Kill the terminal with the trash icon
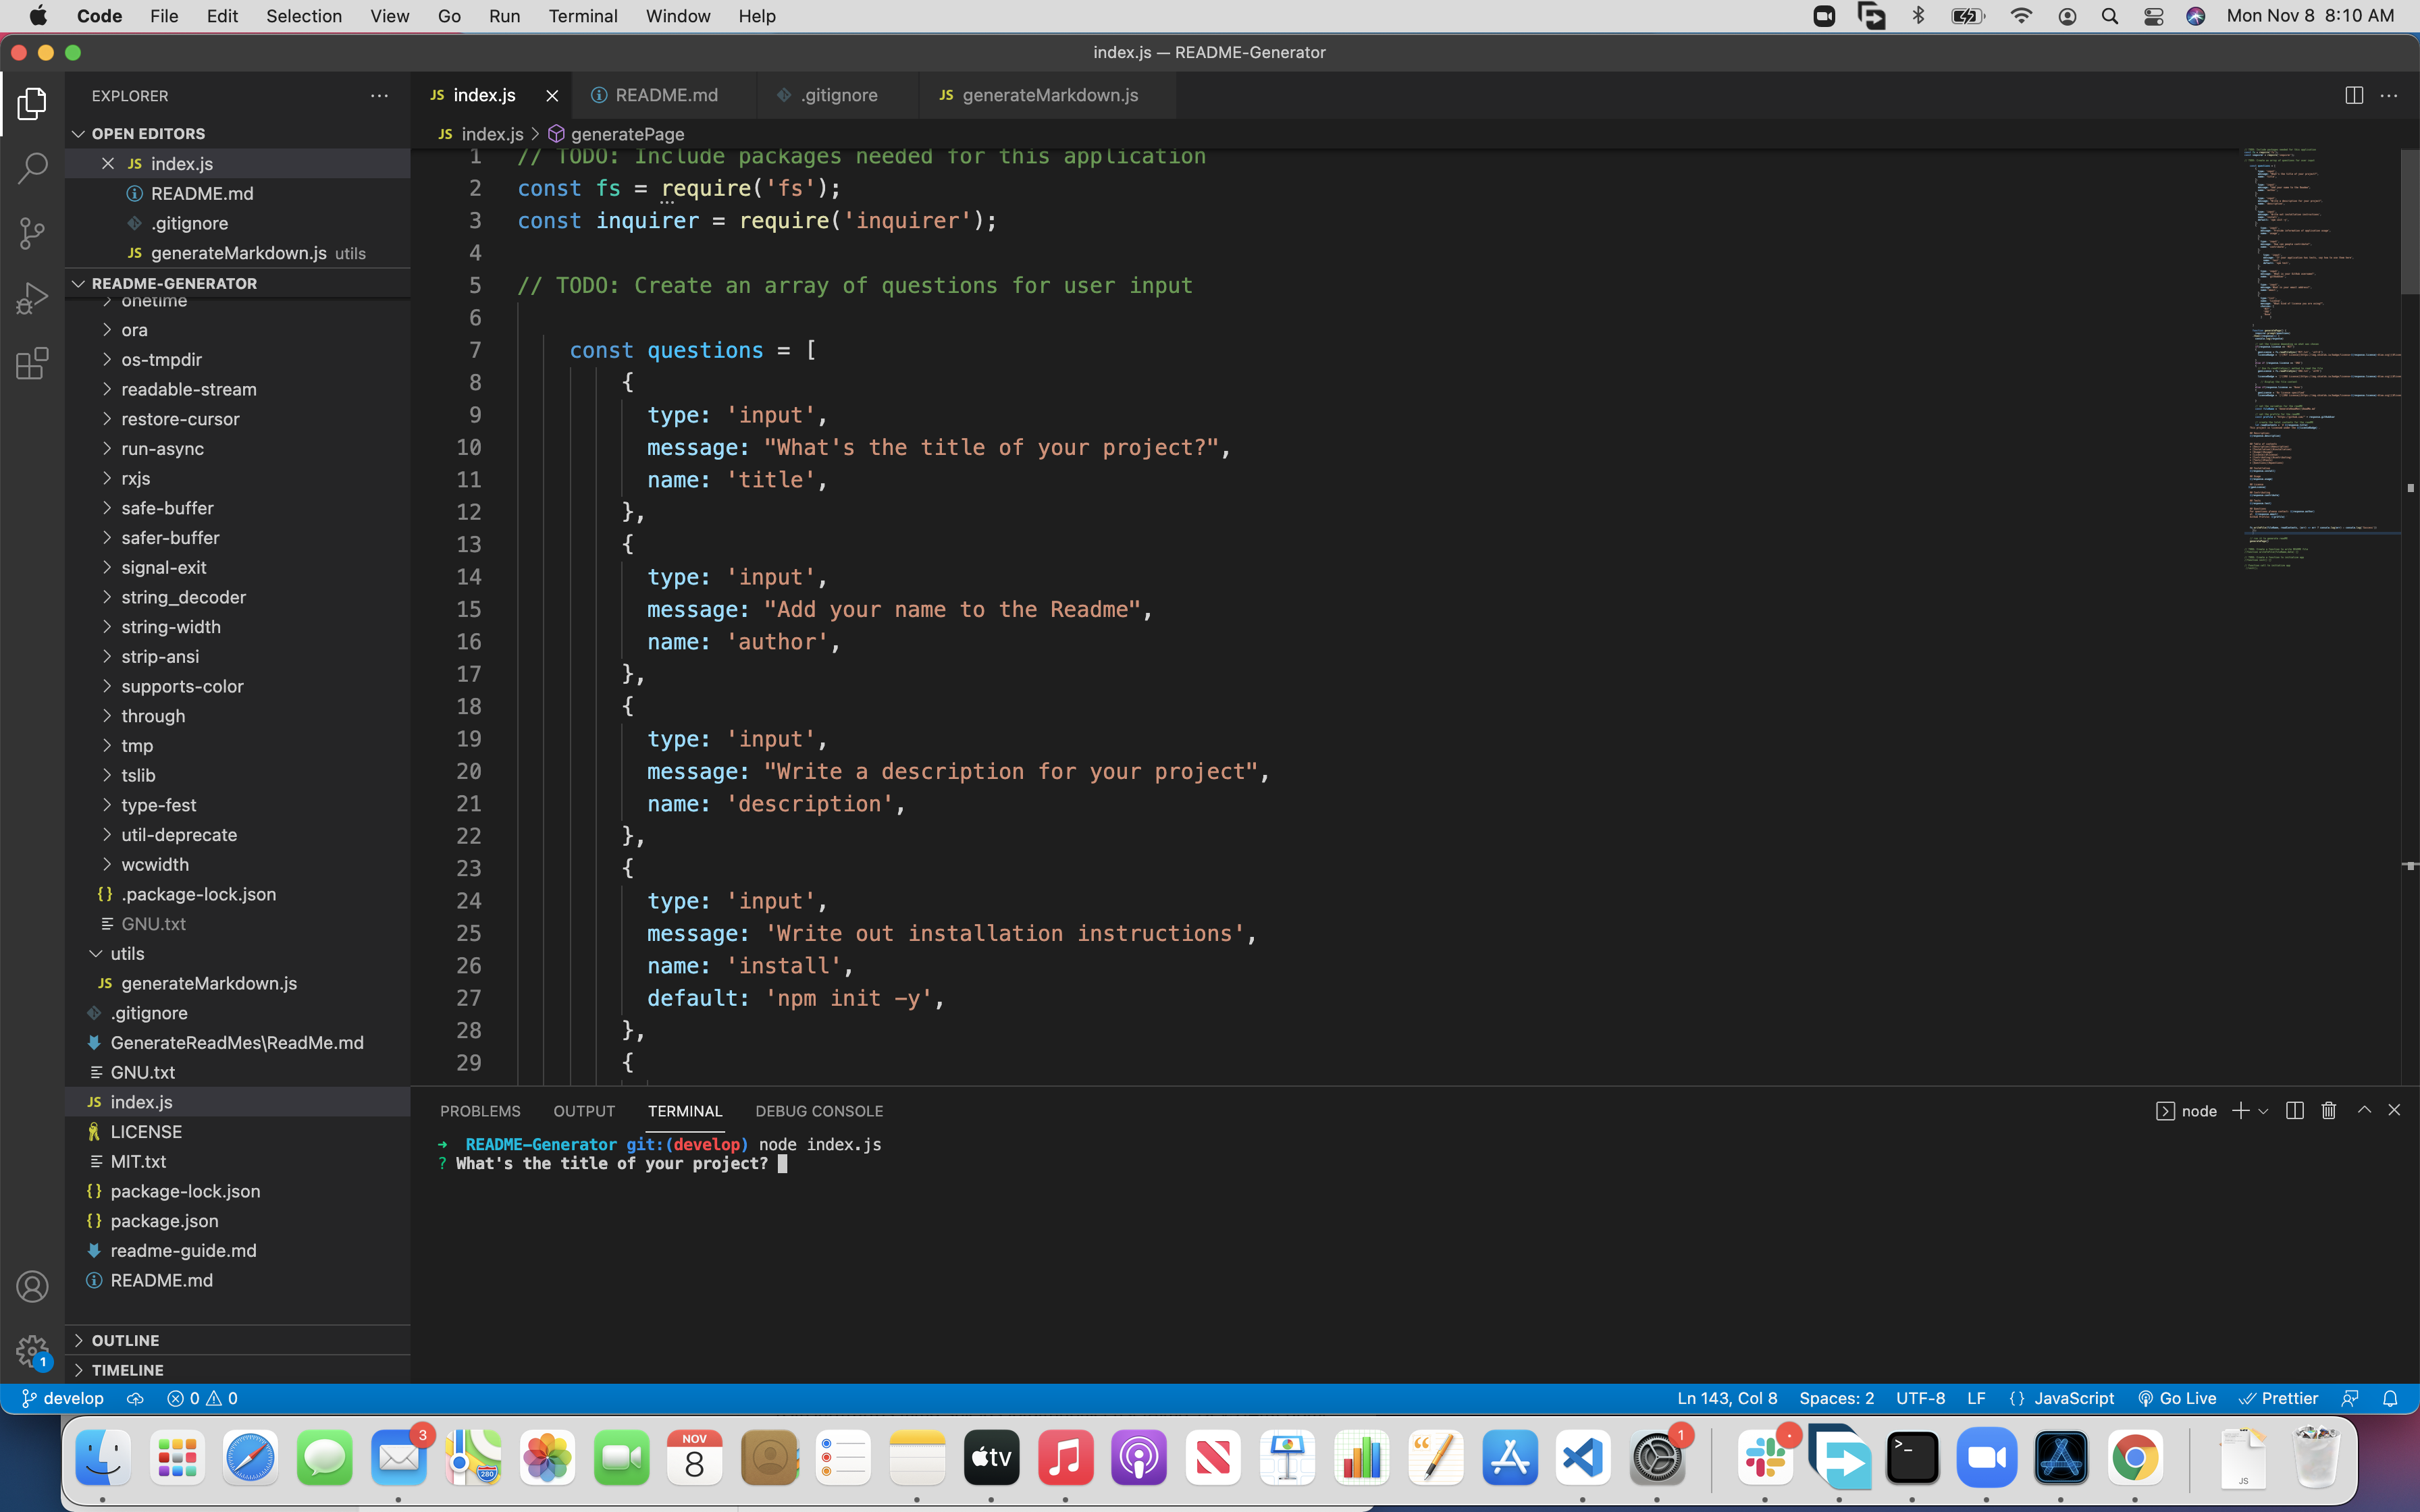Image resolution: width=2420 pixels, height=1512 pixels. click(2327, 1110)
